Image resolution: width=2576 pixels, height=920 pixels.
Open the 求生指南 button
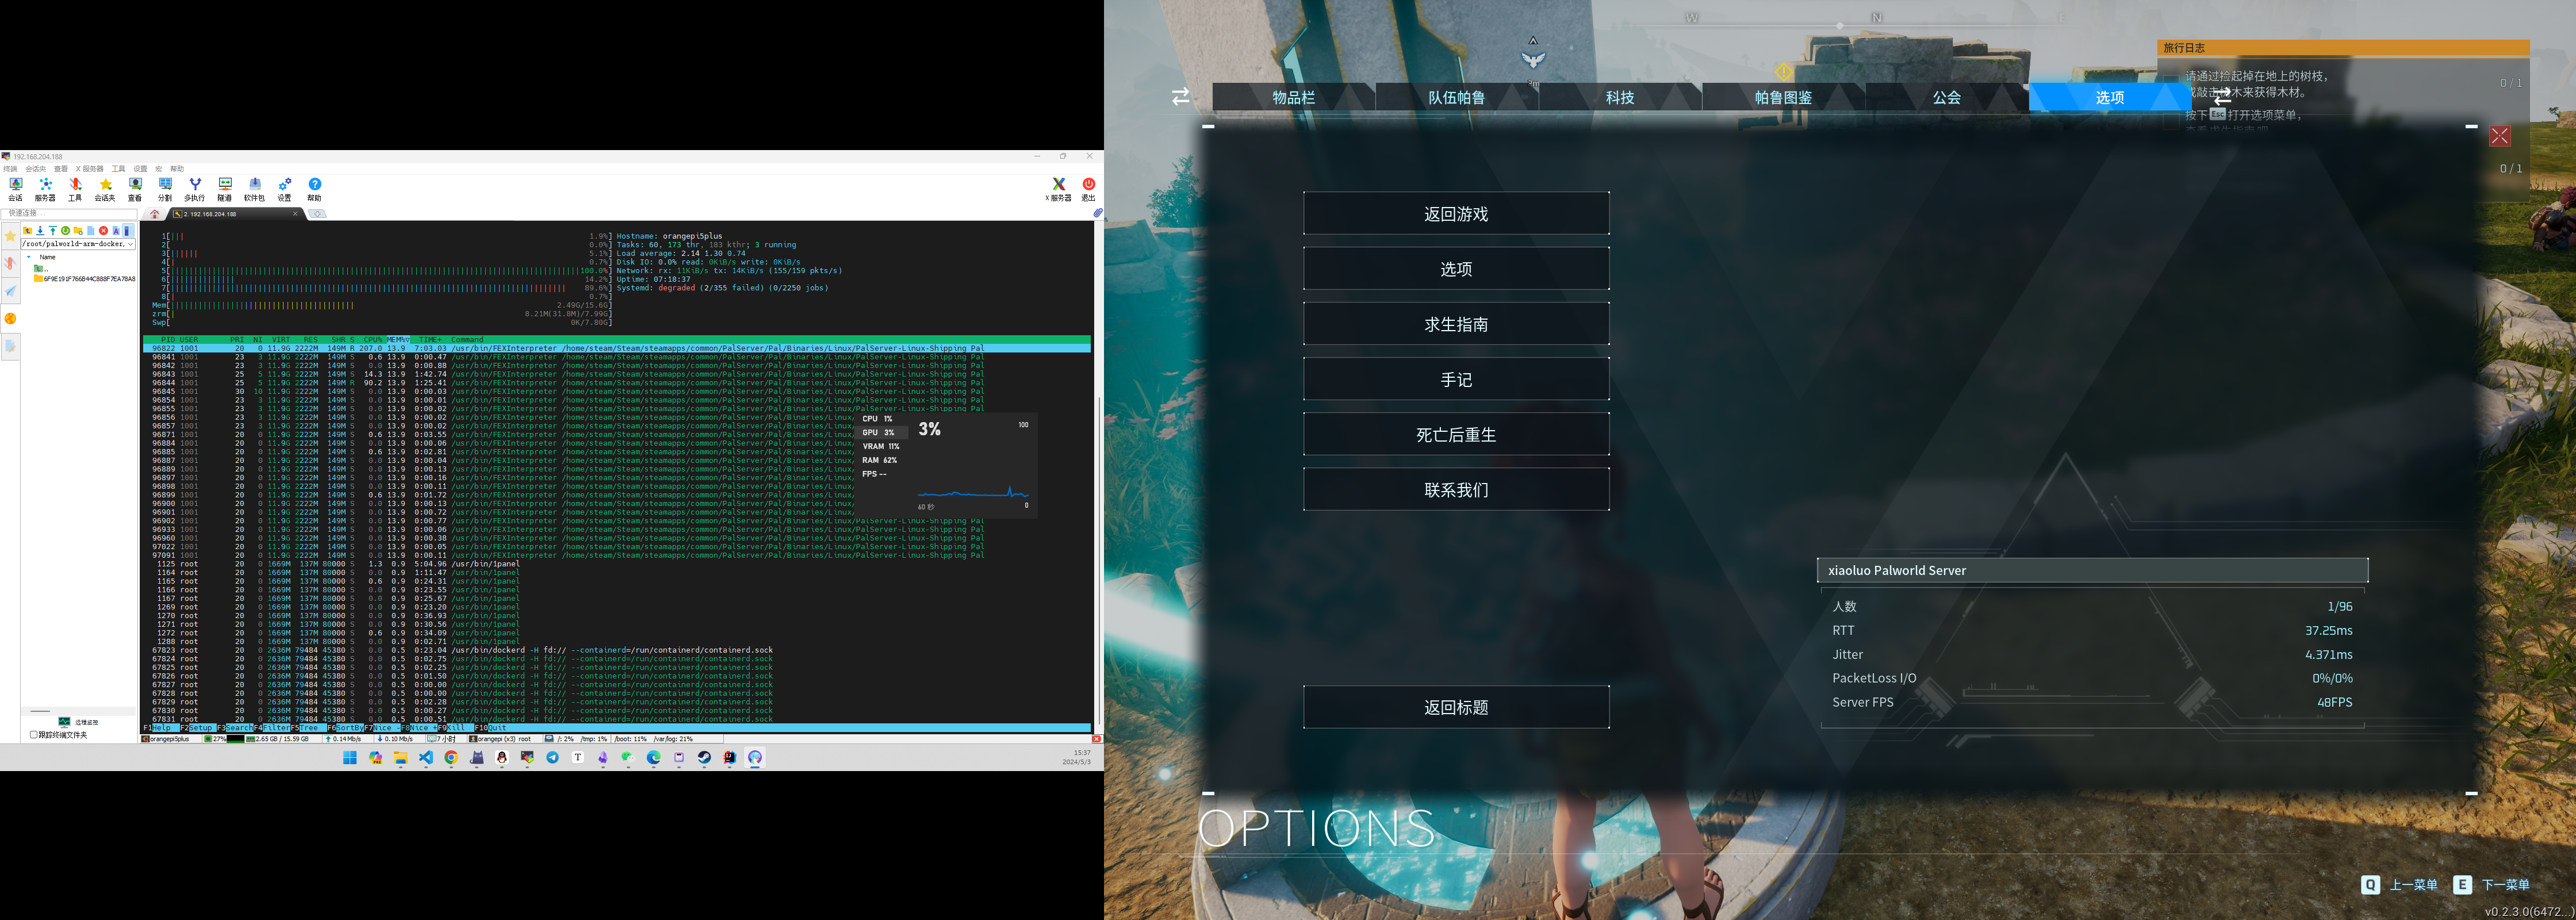tap(1456, 324)
